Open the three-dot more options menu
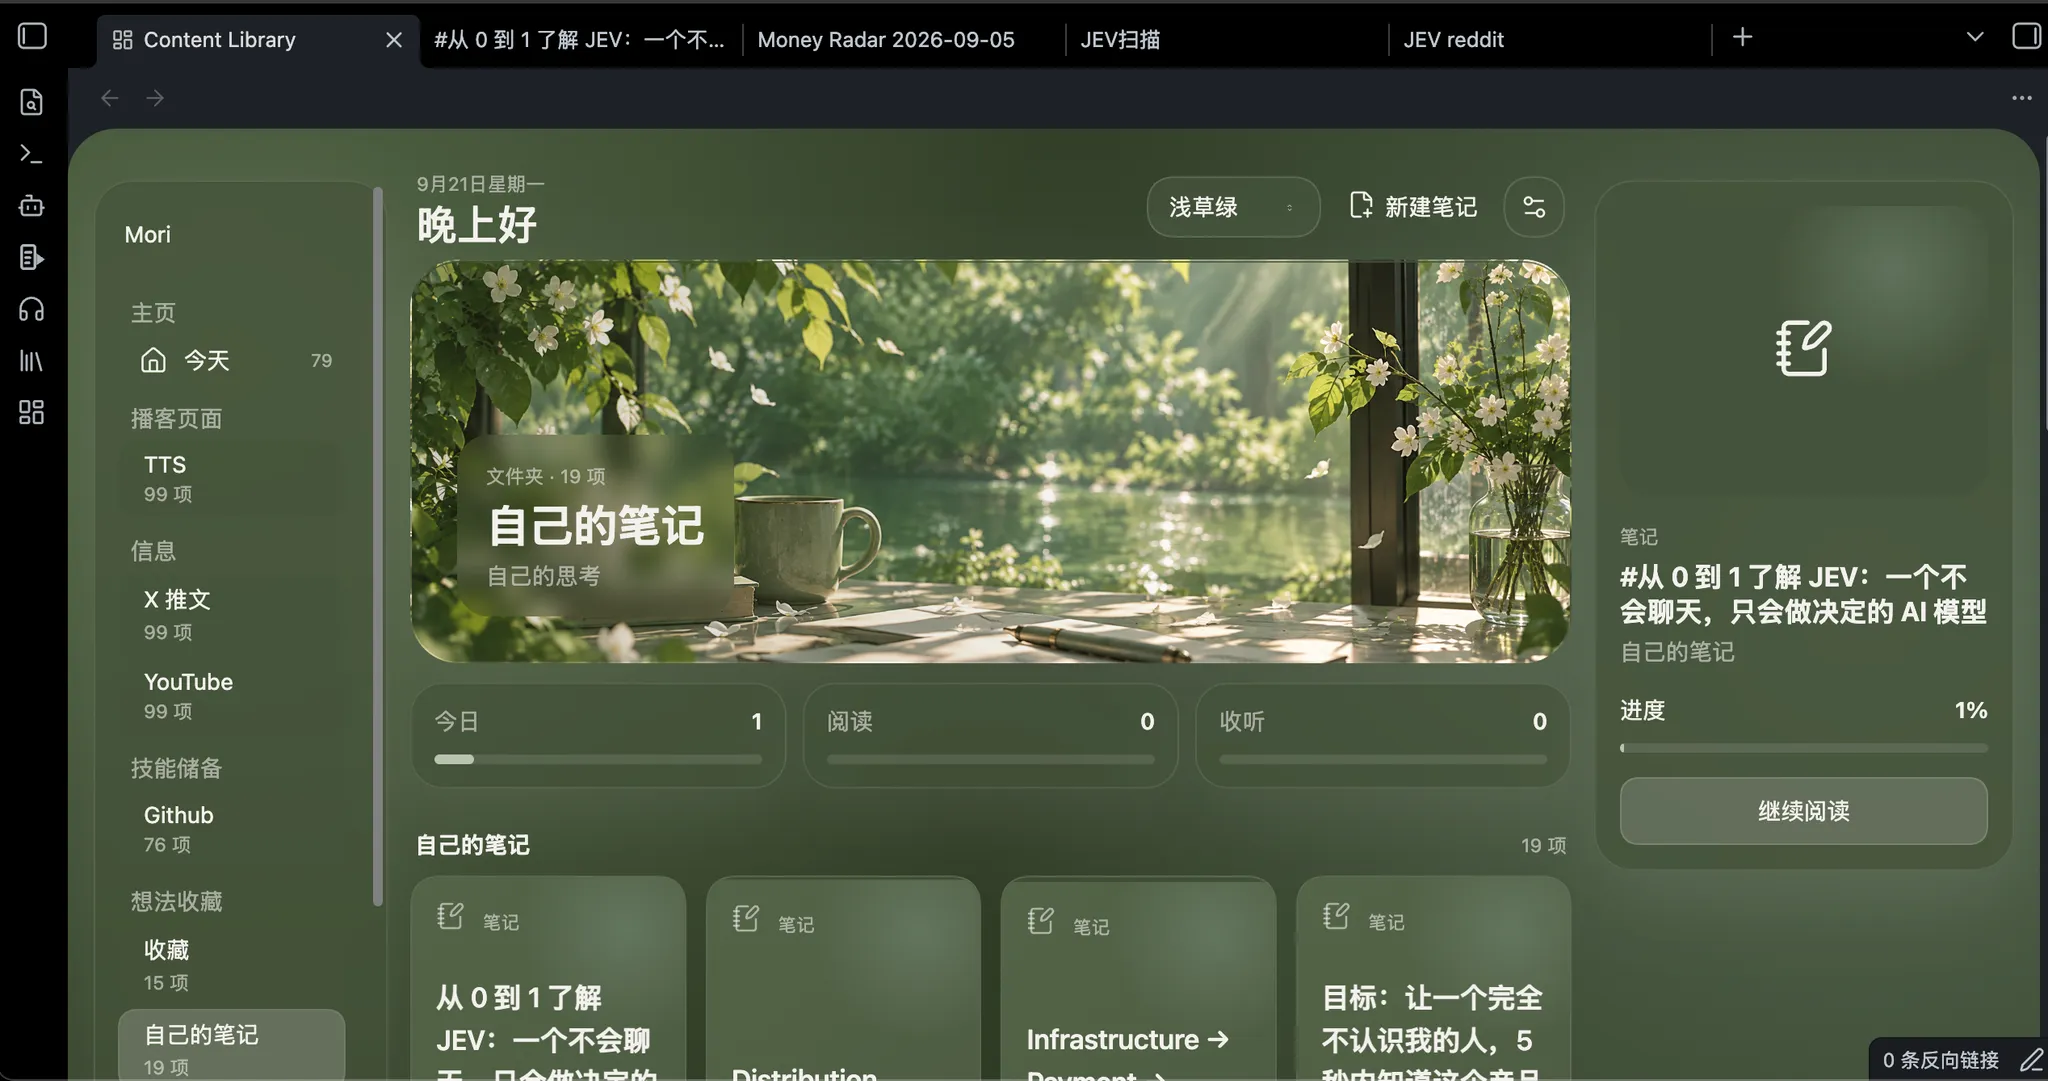Image resolution: width=2048 pixels, height=1081 pixels. (x=2022, y=98)
